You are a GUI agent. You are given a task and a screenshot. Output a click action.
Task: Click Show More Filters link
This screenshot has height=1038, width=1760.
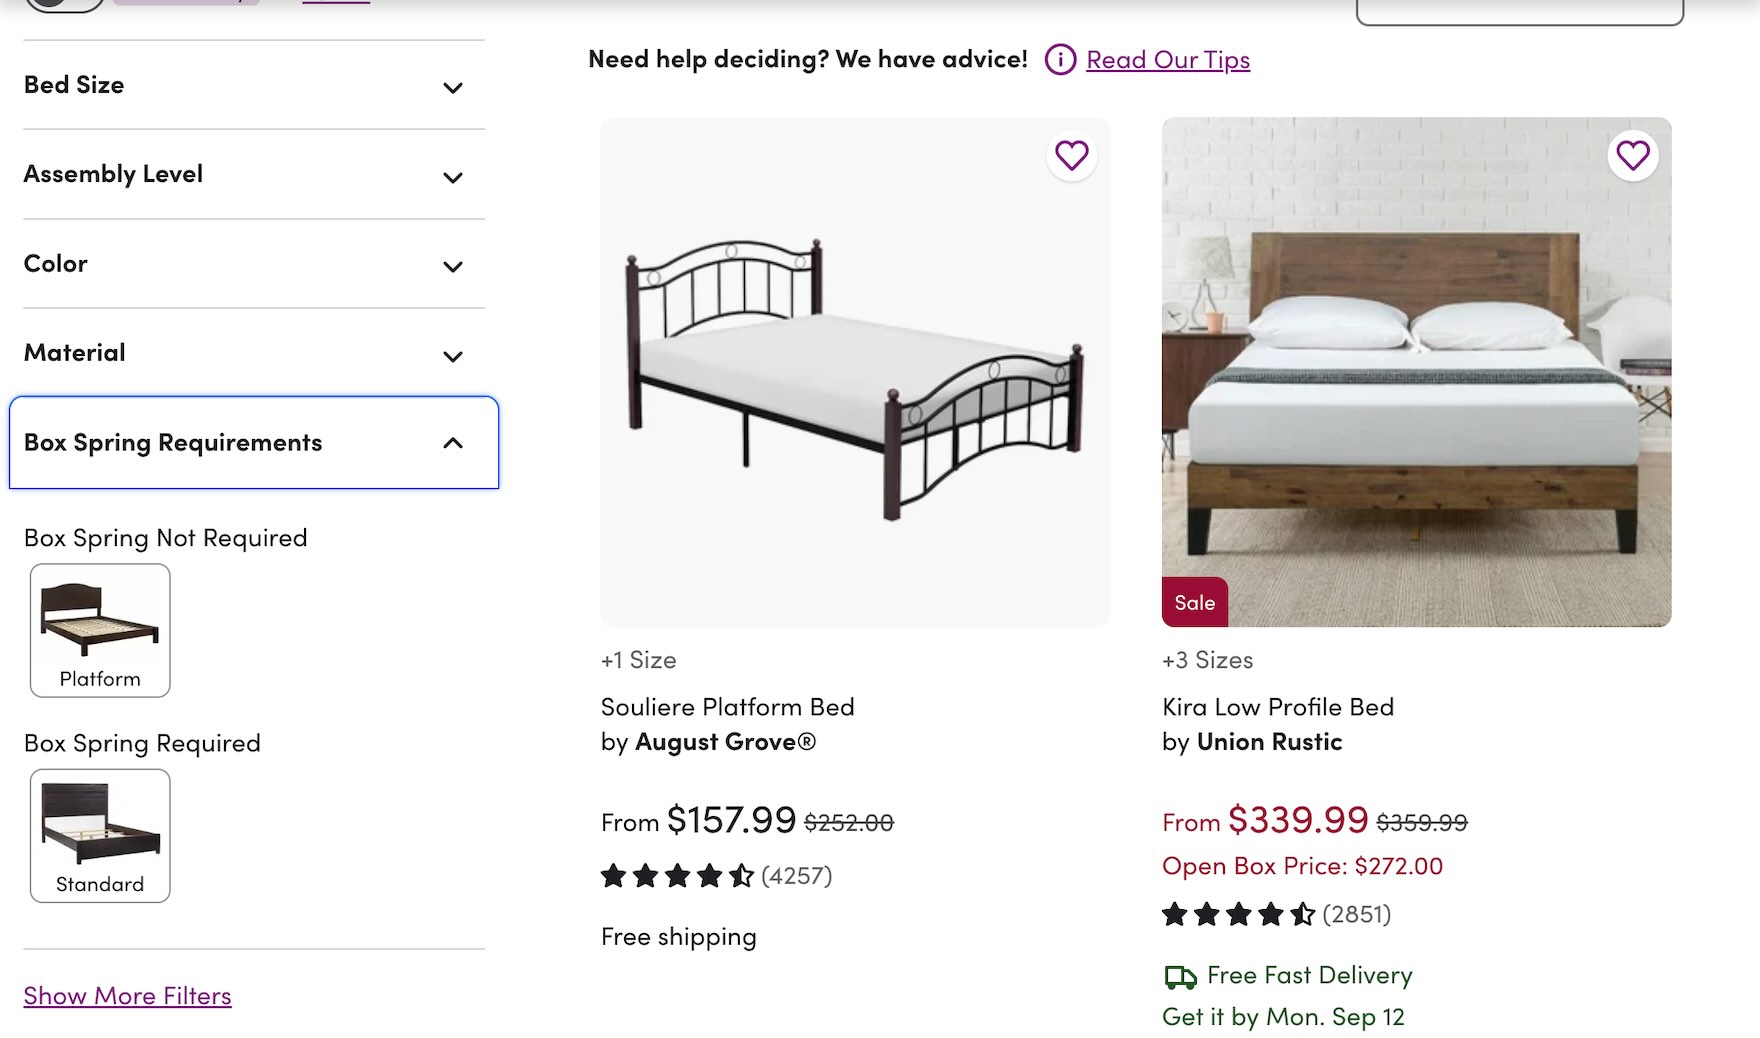click(127, 996)
